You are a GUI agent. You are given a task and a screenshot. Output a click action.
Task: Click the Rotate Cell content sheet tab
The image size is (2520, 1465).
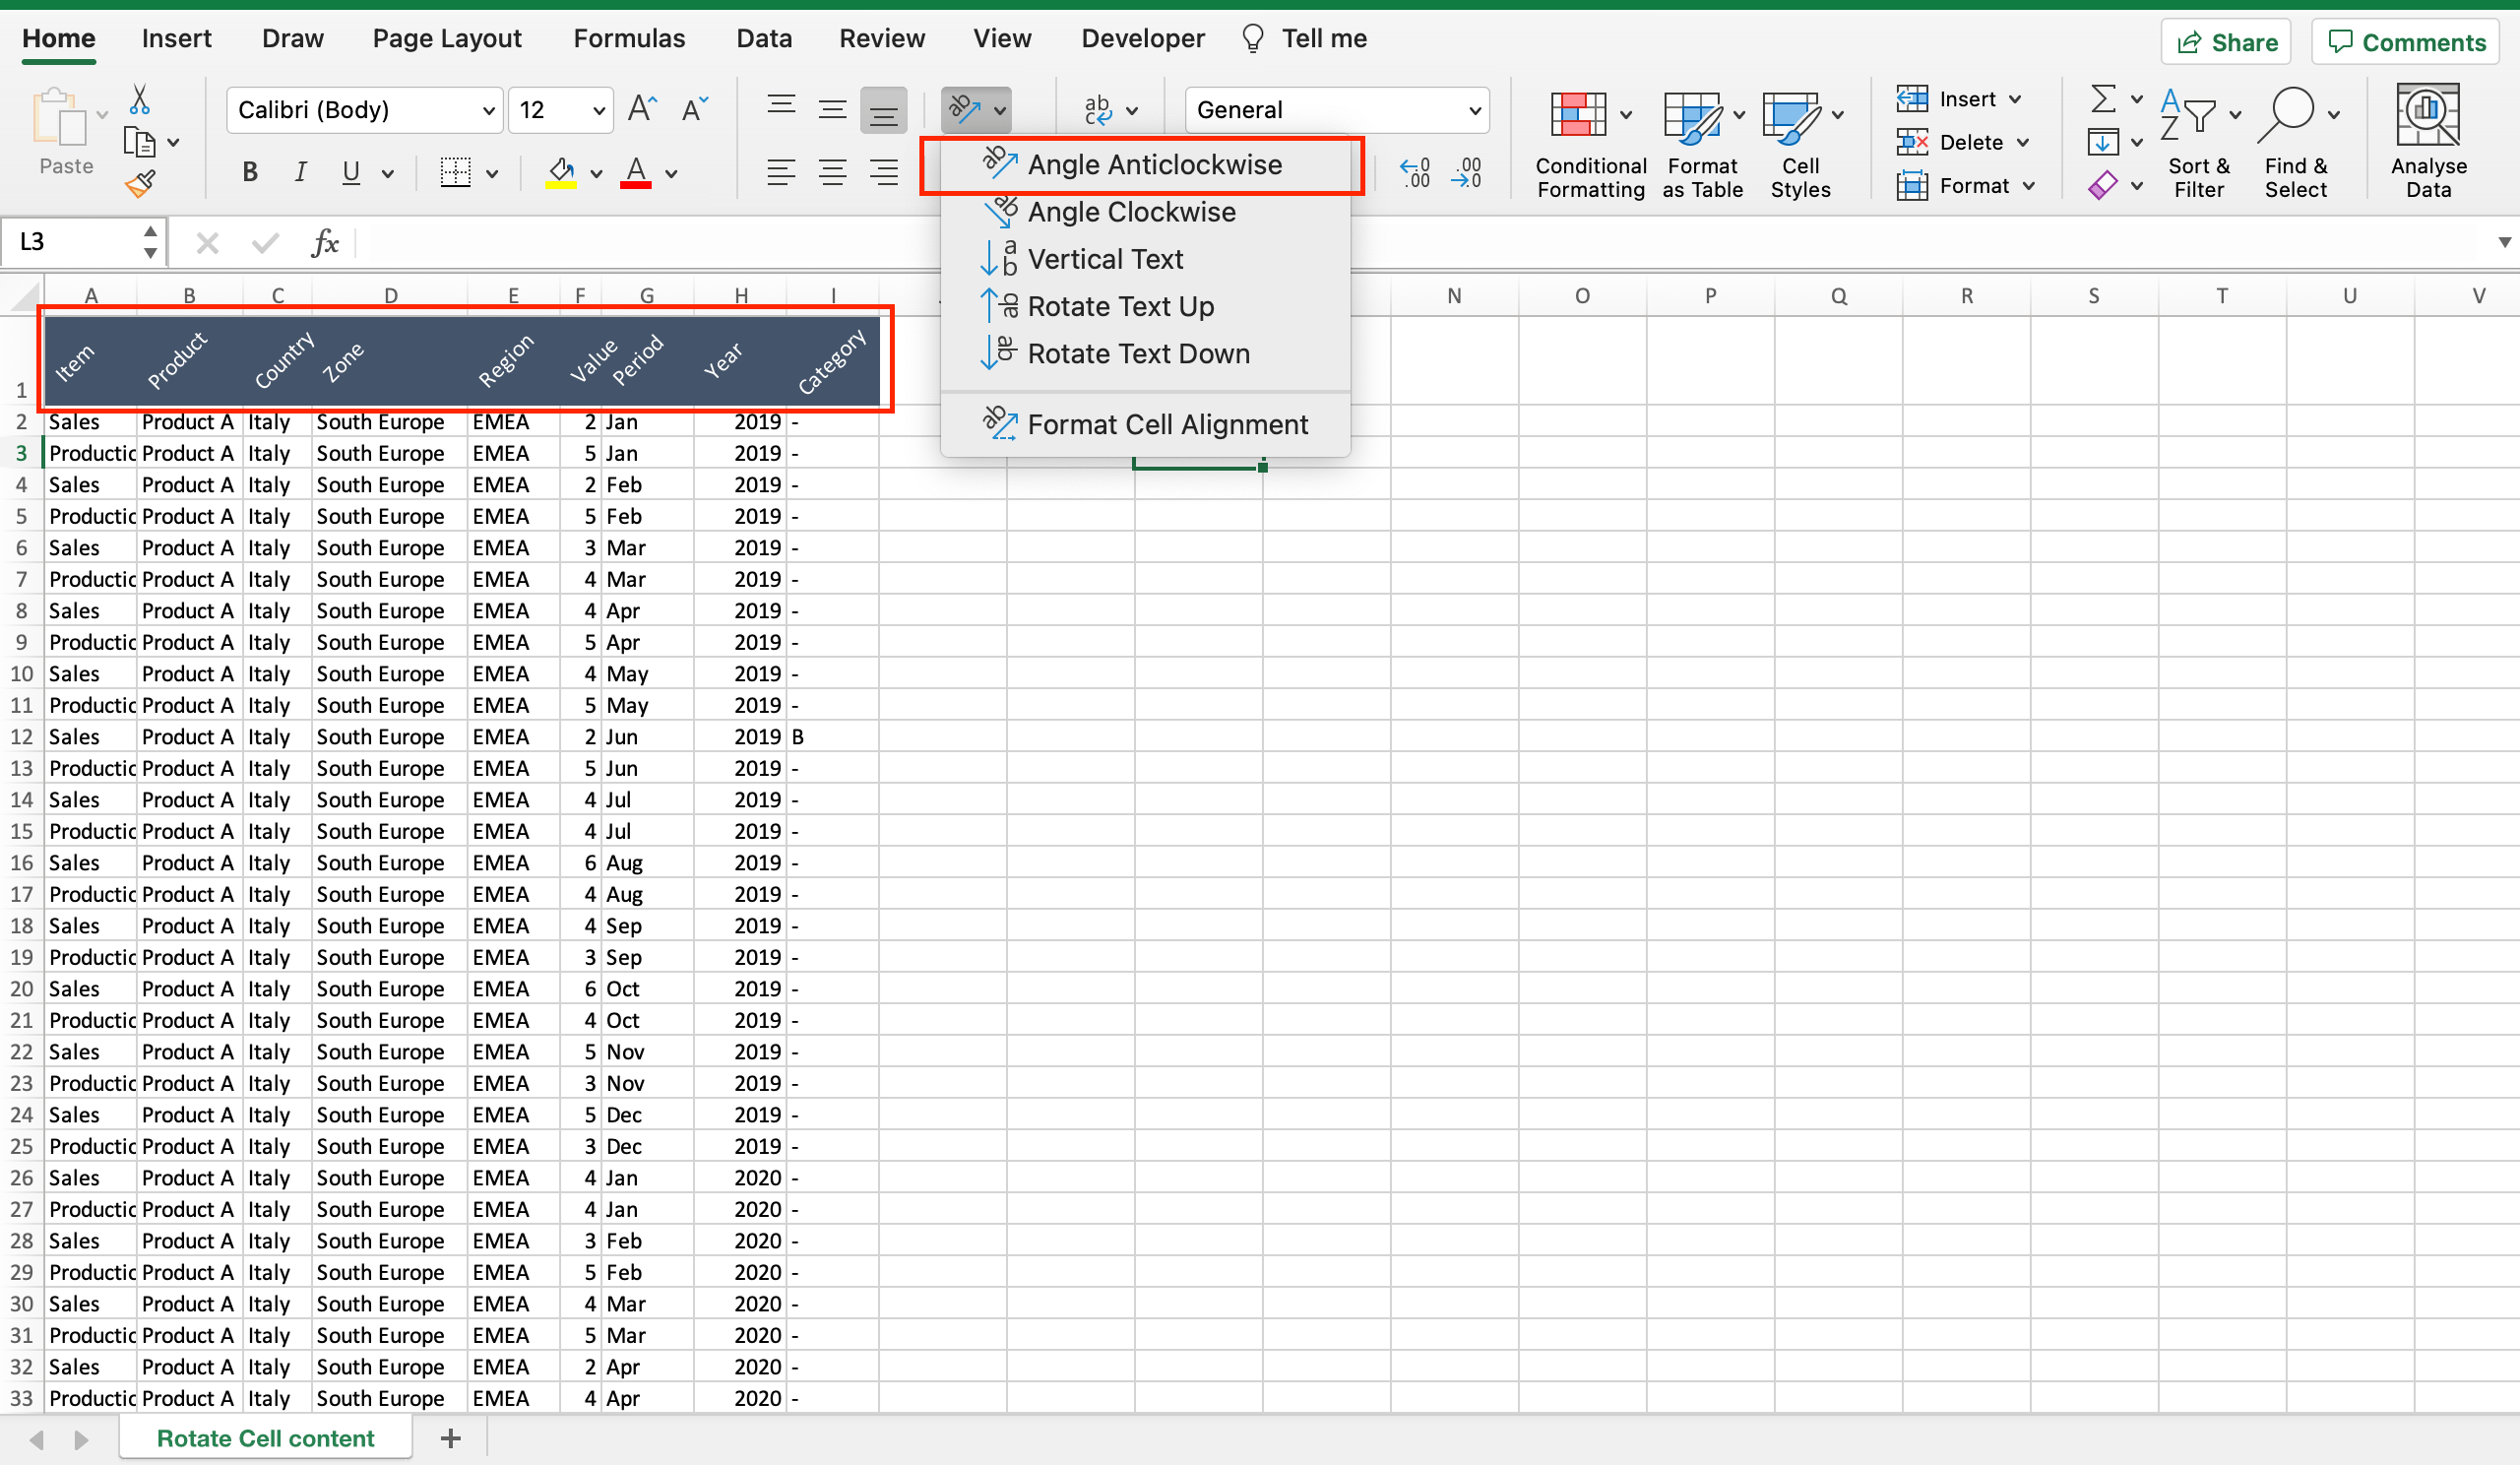(x=265, y=1437)
